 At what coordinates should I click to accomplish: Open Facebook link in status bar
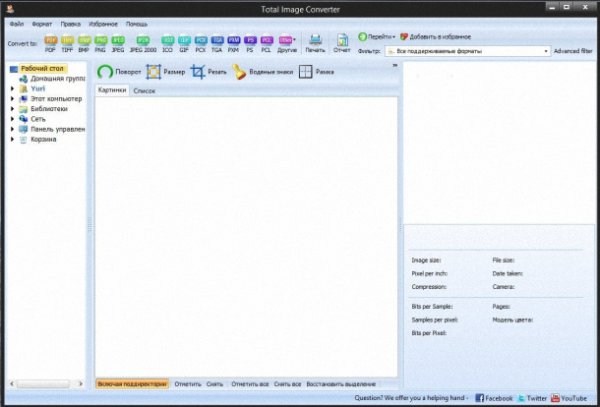click(494, 398)
